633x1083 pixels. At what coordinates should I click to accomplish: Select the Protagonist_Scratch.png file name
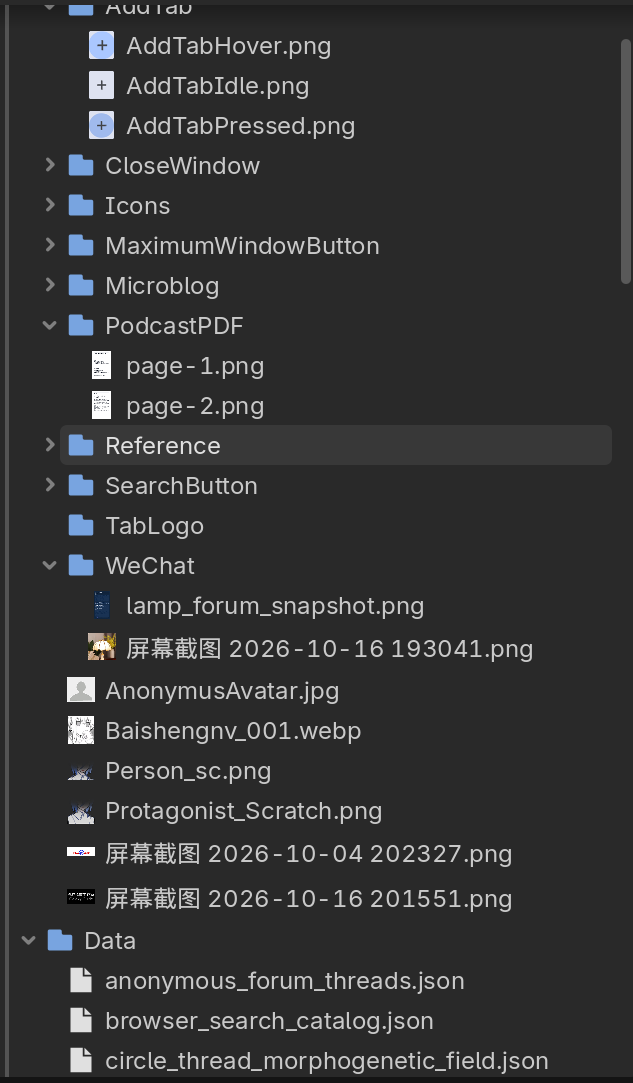tap(244, 811)
